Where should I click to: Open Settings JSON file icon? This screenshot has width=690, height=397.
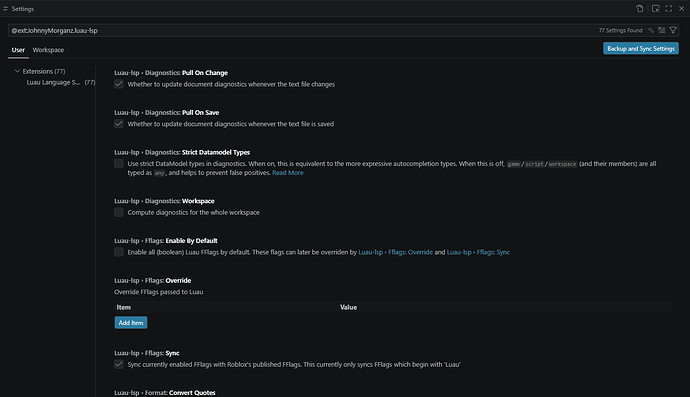(x=639, y=8)
